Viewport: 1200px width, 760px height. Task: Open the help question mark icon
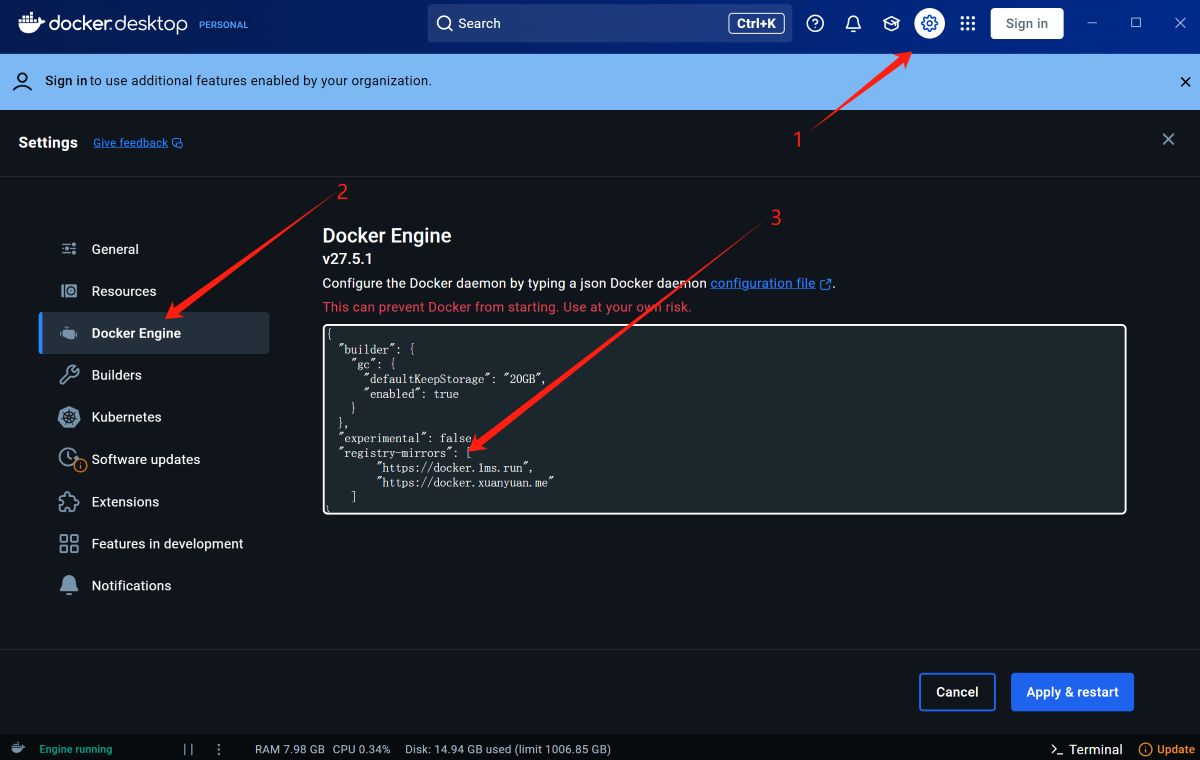815,24
